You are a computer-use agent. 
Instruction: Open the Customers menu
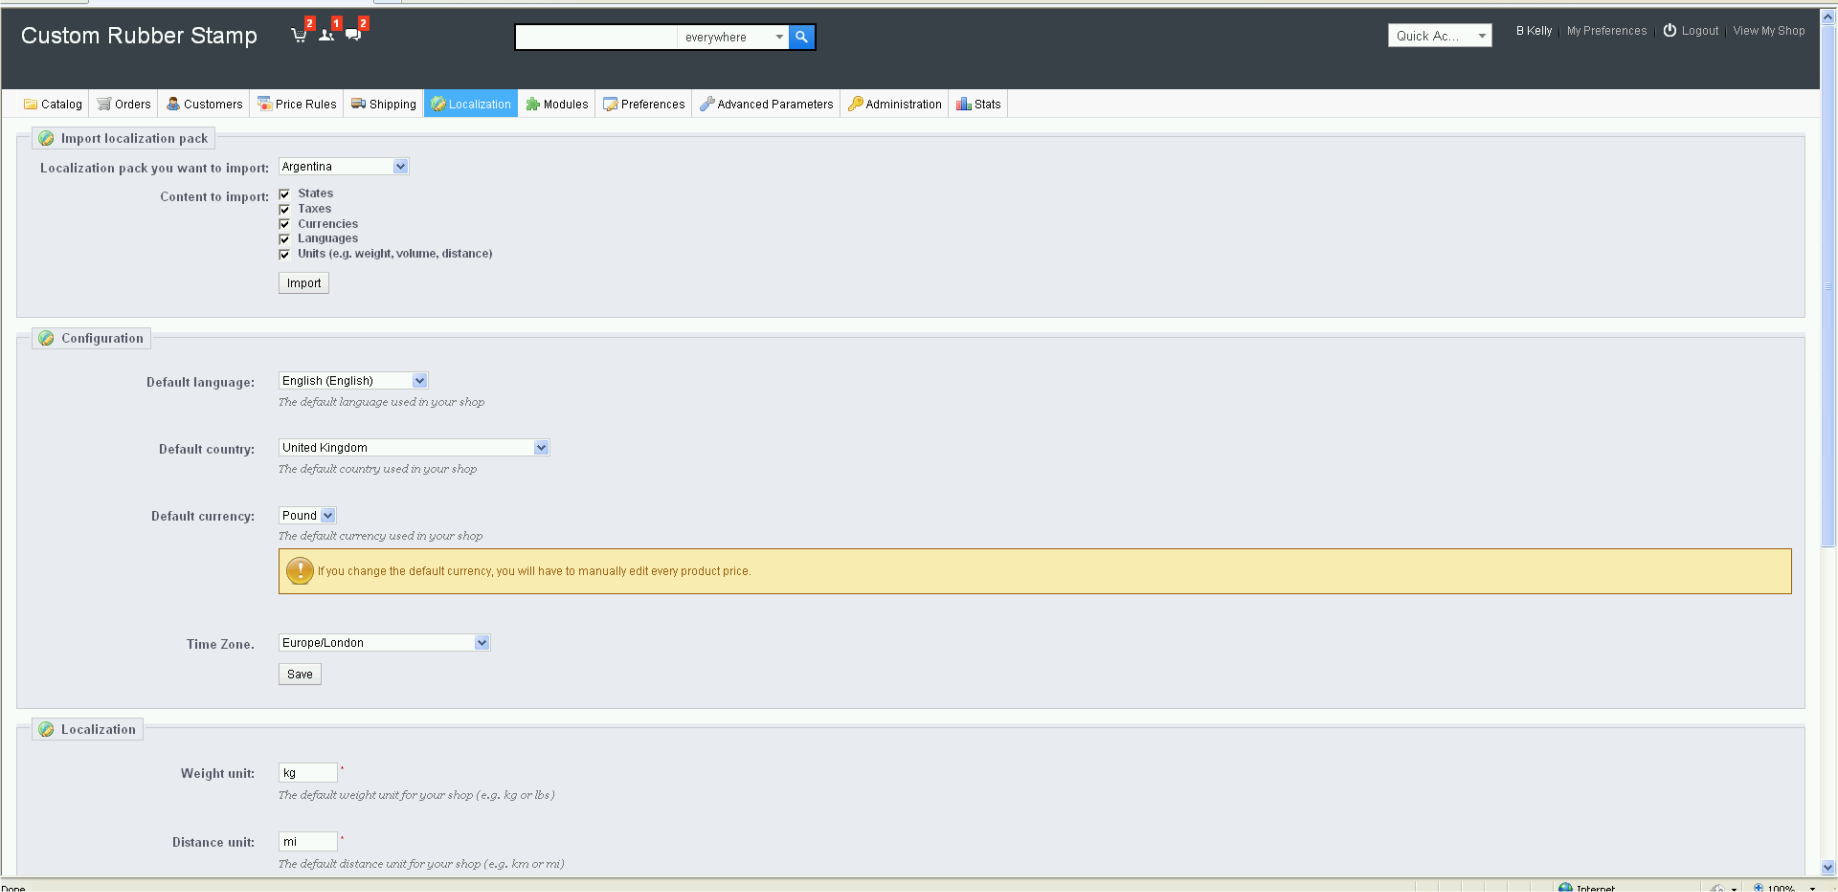click(x=204, y=104)
